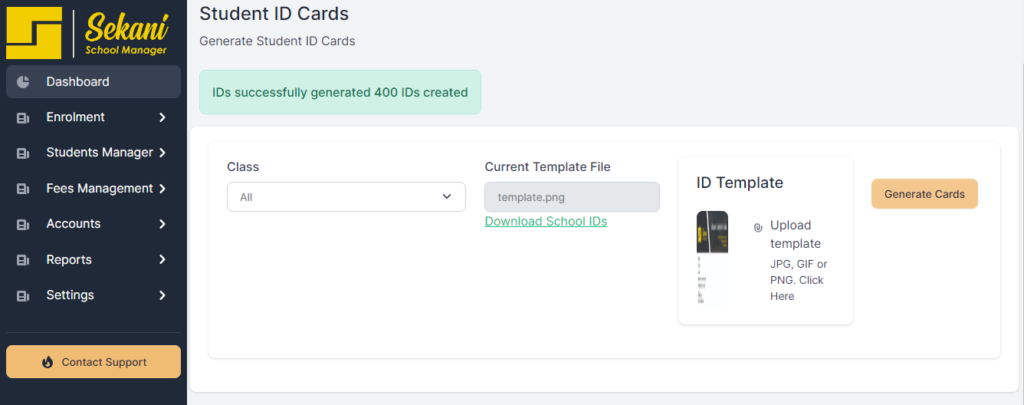Image resolution: width=1024 pixels, height=405 pixels.
Task: Click the Reports sidebar icon
Action: (x=23, y=260)
